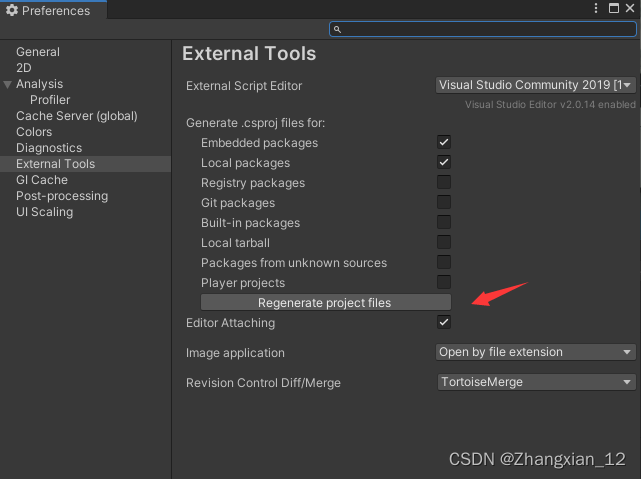Collapse the Analysis tree arrow

click(x=7, y=85)
